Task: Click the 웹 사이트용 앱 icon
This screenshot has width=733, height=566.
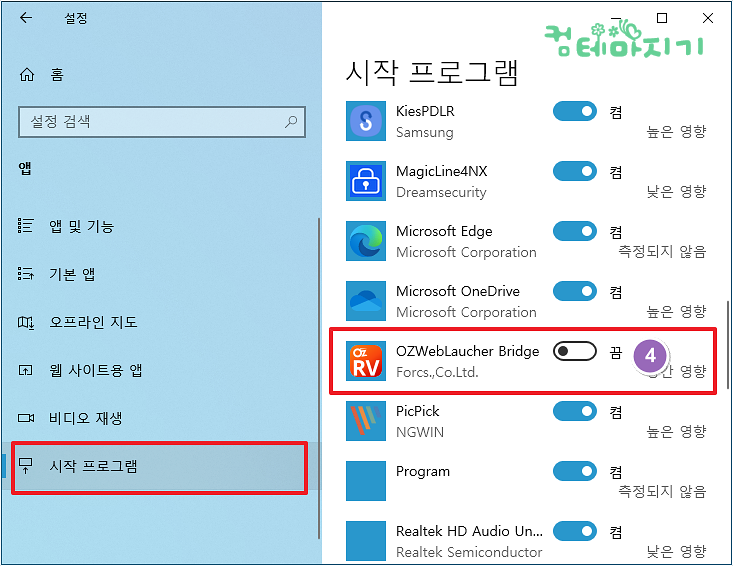Action: (x=25, y=370)
